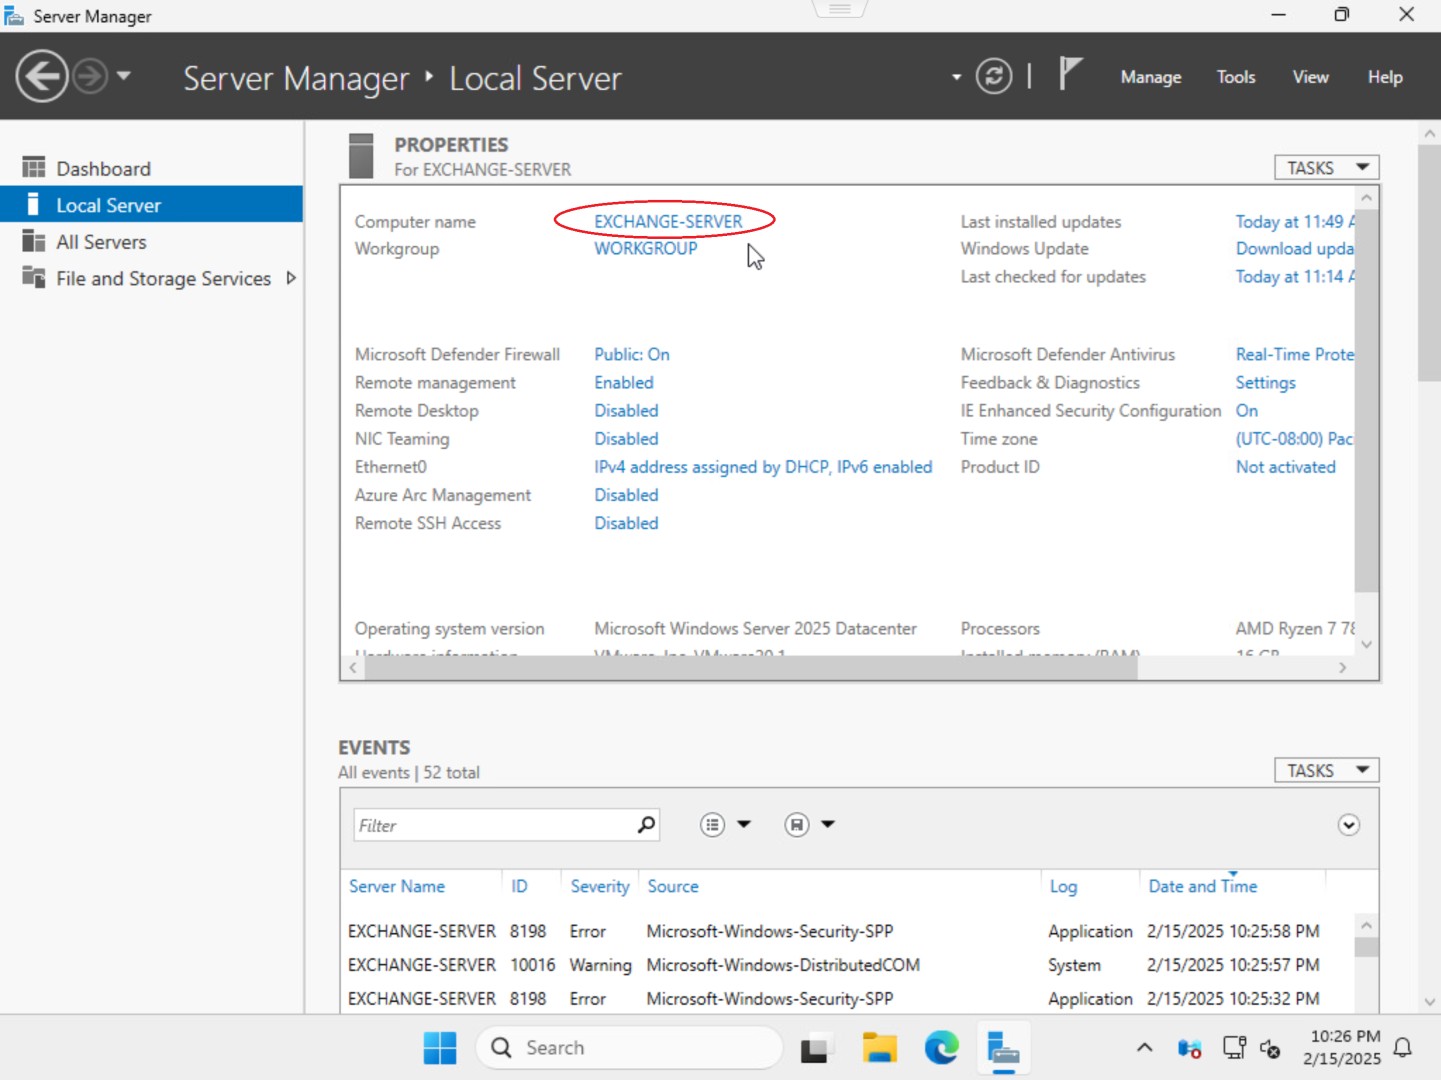The height and width of the screenshot is (1080, 1441).
Task: Click On next to IE Enhanced Security Configuration
Action: [1247, 410]
